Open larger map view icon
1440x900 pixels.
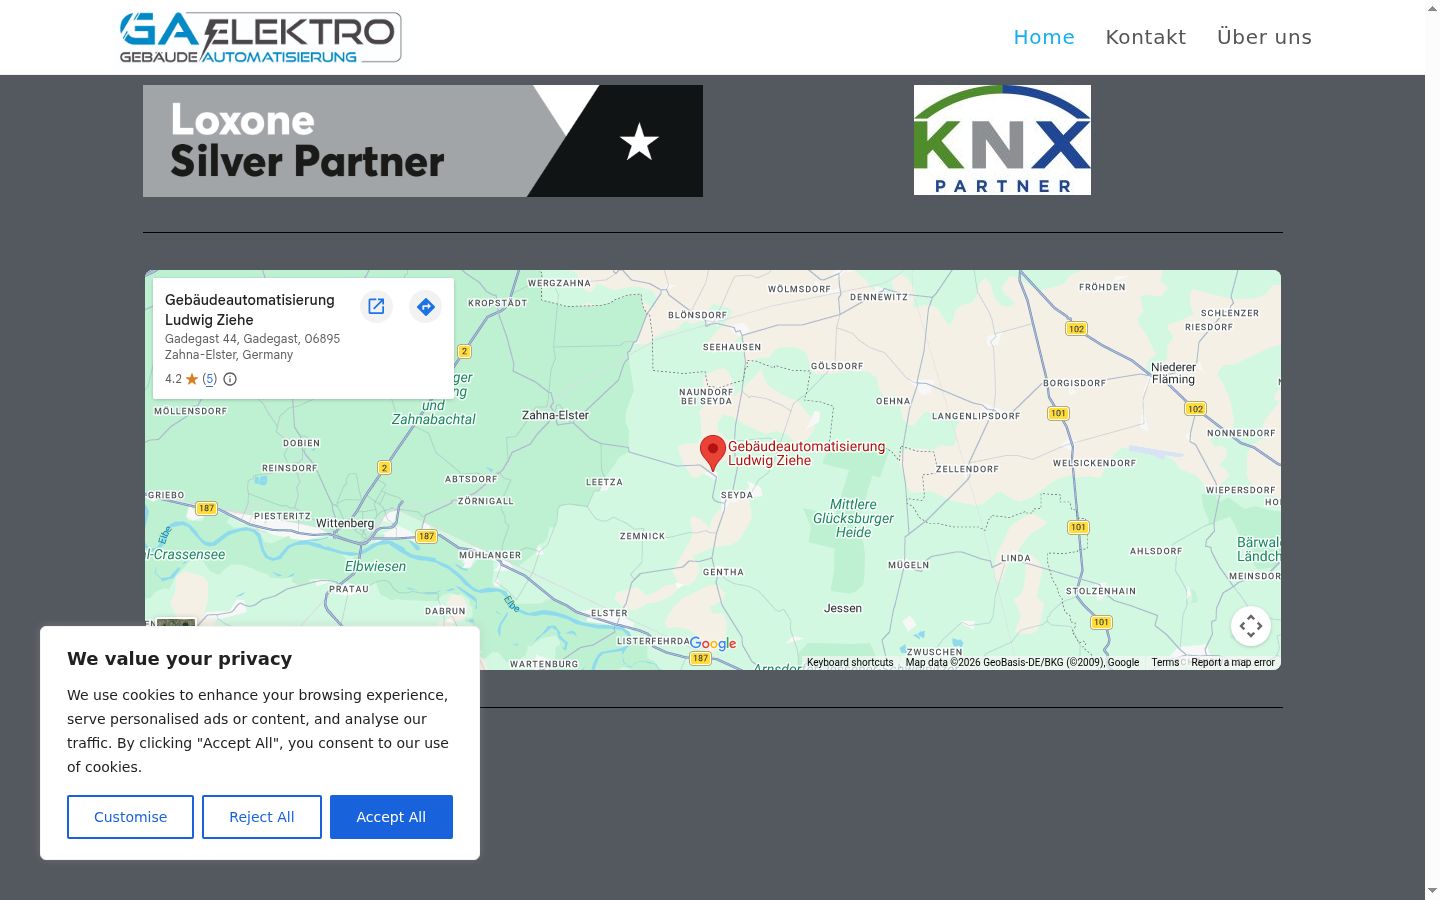click(376, 306)
